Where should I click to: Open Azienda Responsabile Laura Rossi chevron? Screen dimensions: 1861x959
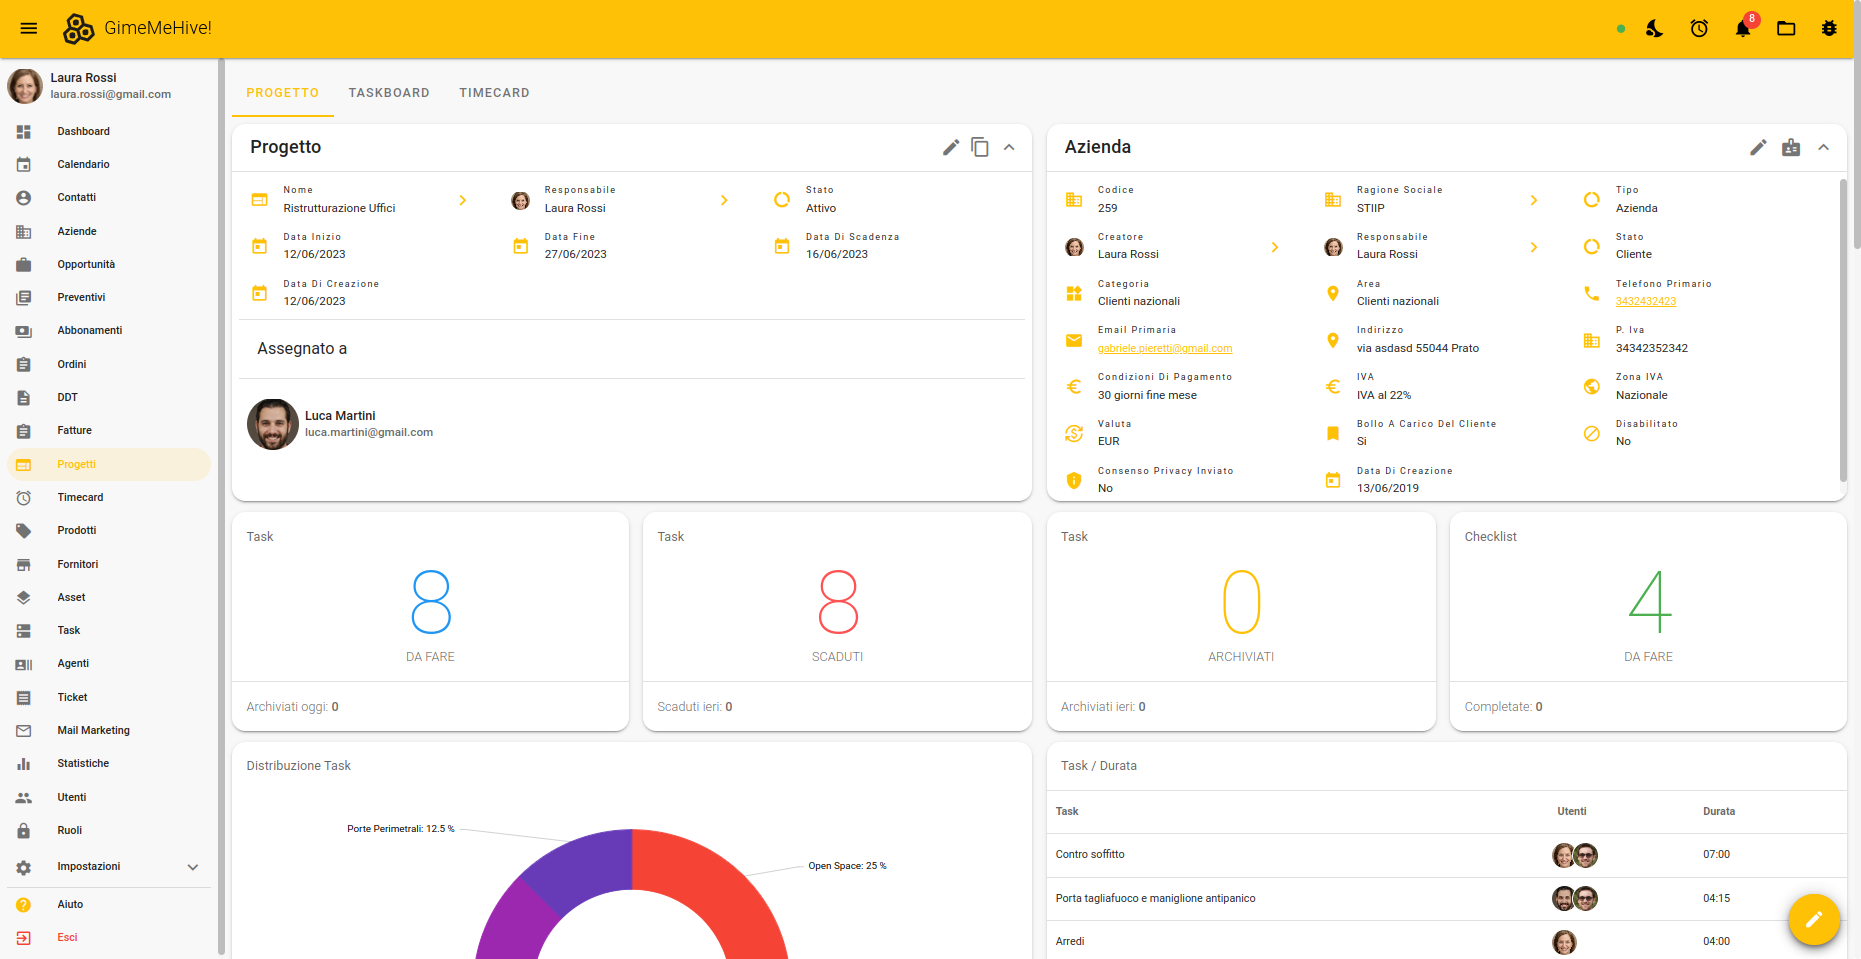1534,247
